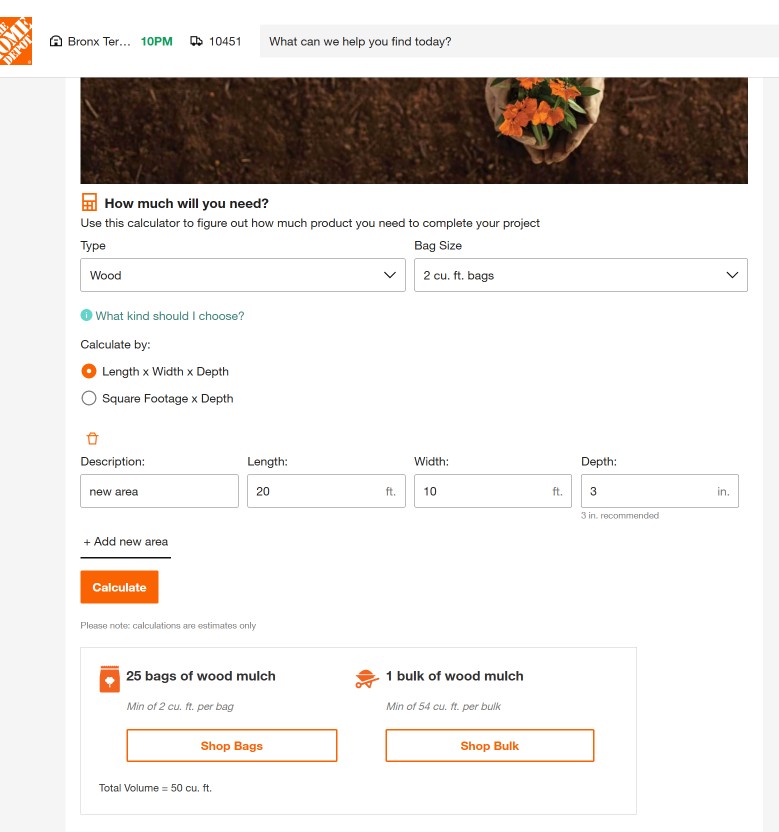Expand the Bag Size dropdown
This screenshot has height=832, width=779.
coord(580,275)
